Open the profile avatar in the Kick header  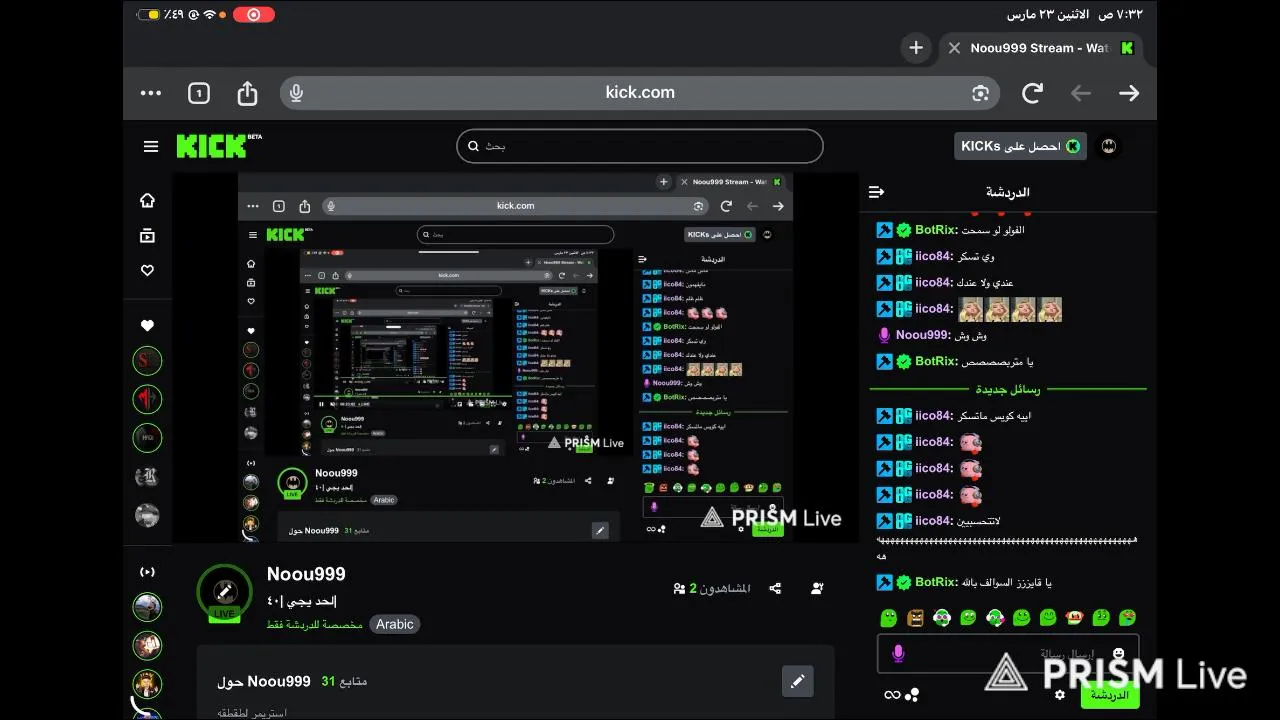tap(1108, 146)
